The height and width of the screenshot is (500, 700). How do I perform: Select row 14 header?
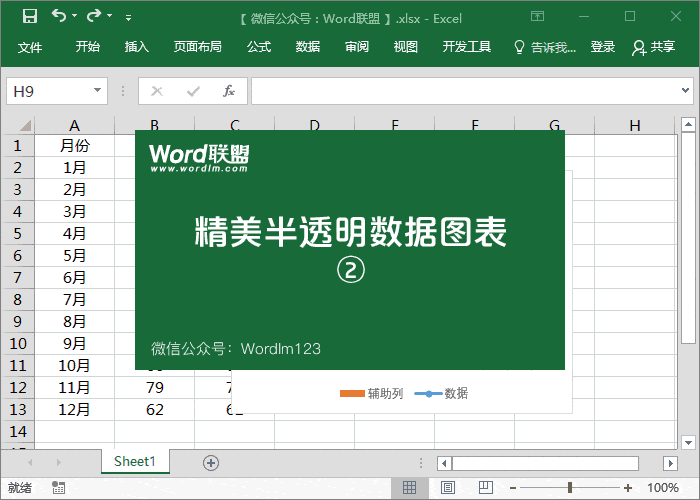coord(17,432)
